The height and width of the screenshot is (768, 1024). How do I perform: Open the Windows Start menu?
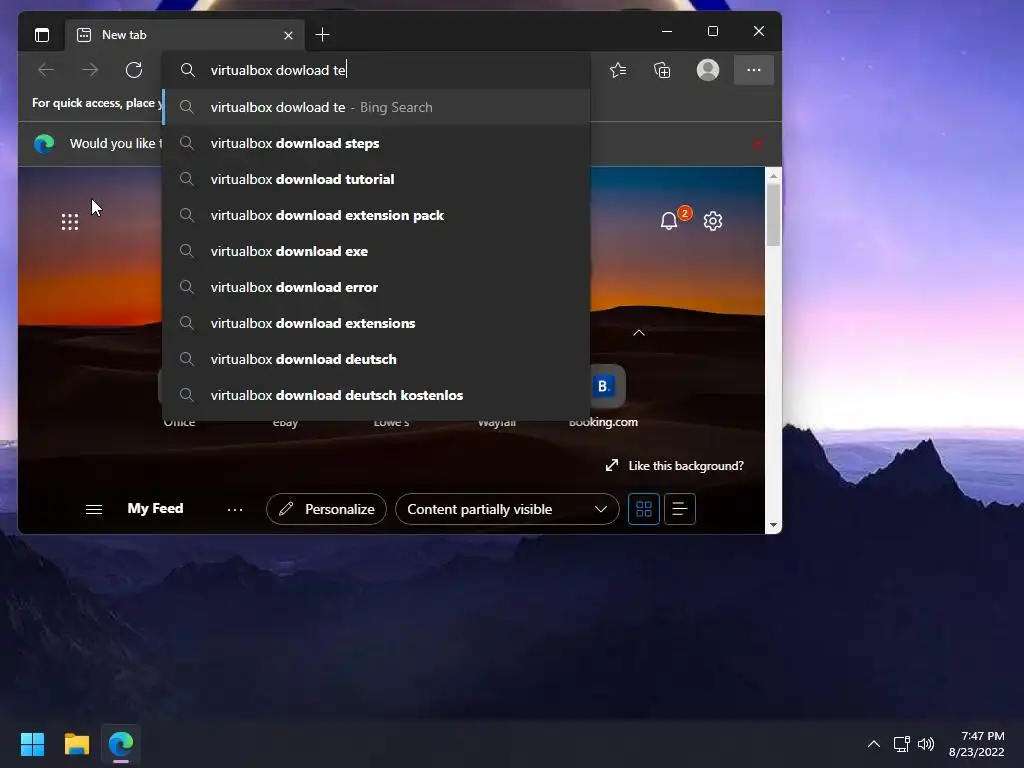click(32, 744)
